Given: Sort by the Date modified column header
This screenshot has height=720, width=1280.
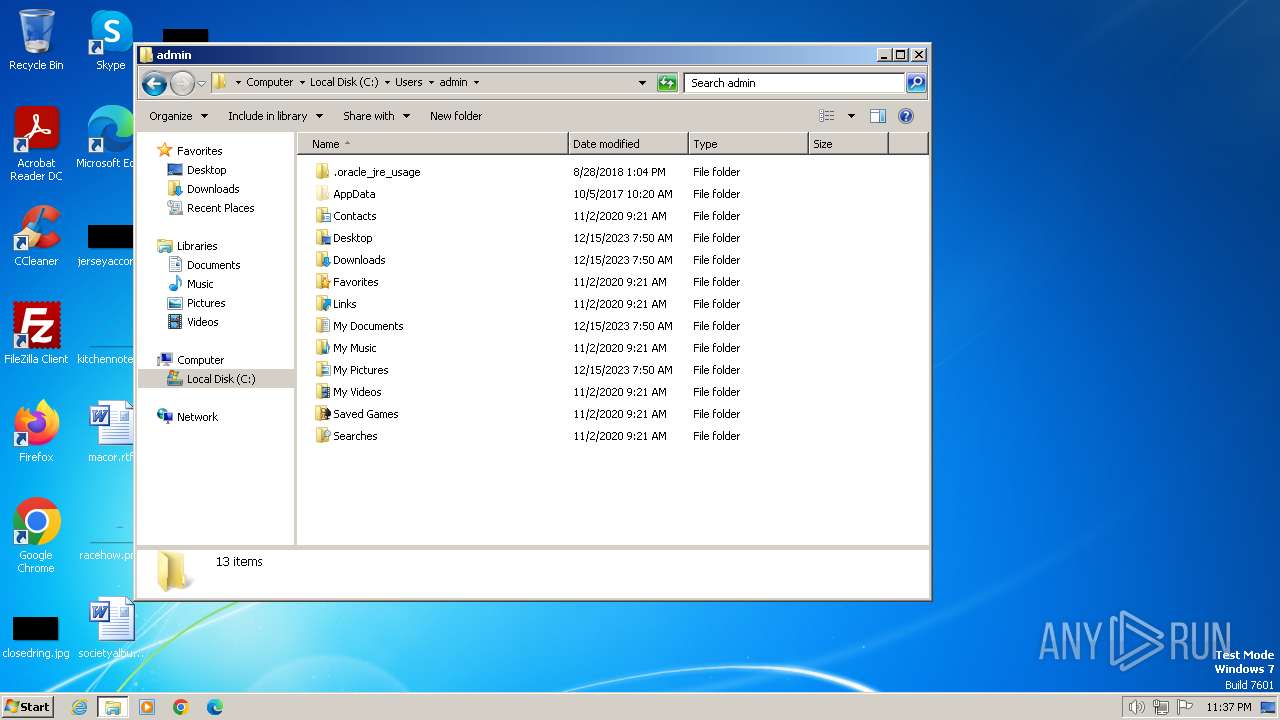Looking at the screenshot, I should [628, 144].
